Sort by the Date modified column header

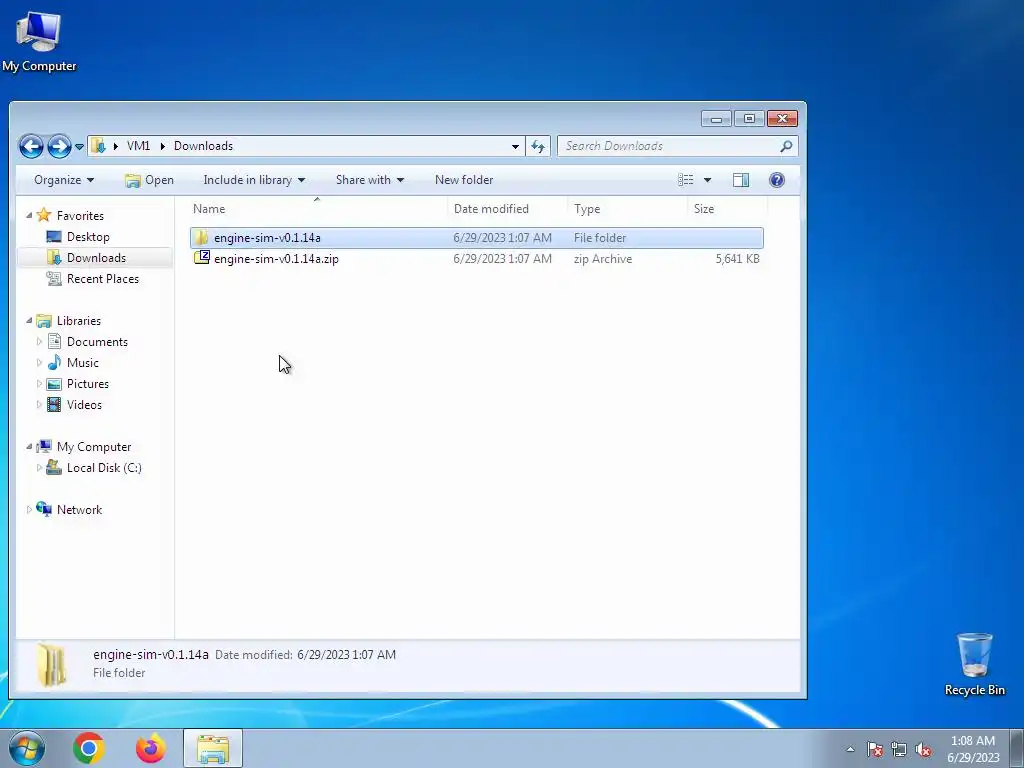(508, 209)
